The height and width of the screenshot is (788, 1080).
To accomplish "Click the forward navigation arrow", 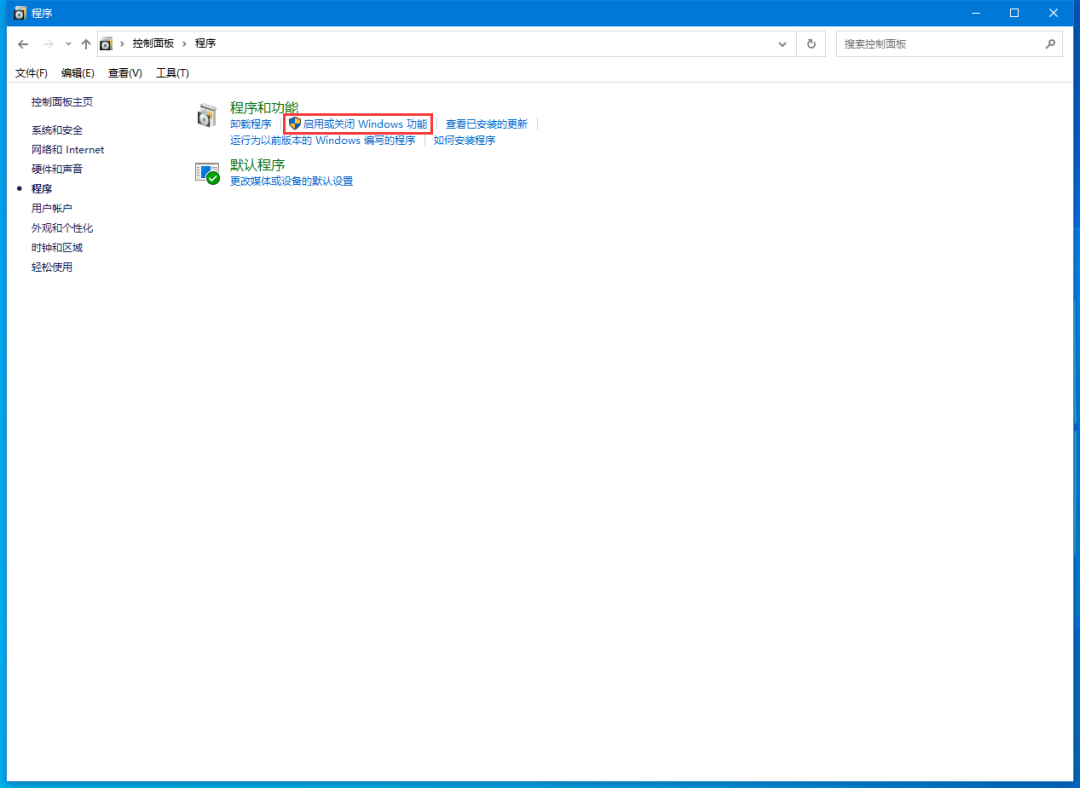I will coord(48,44).
